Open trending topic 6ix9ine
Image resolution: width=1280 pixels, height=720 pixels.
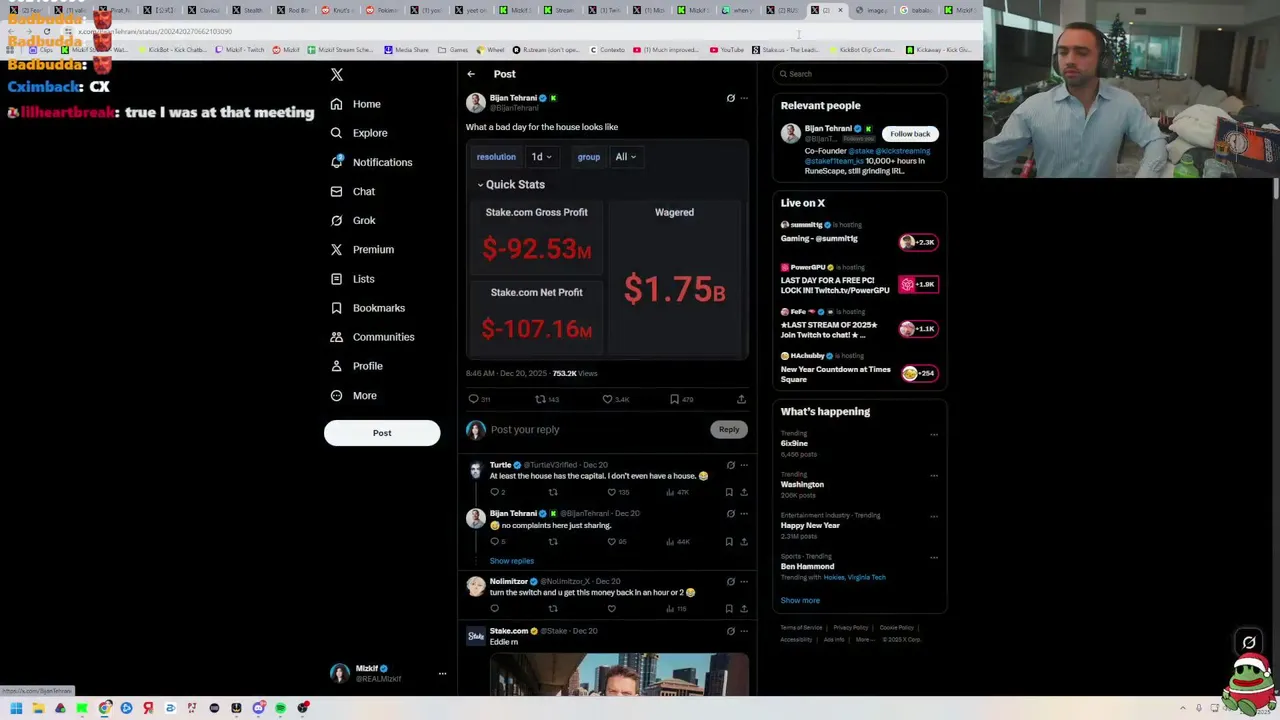[x=794, y=443]
